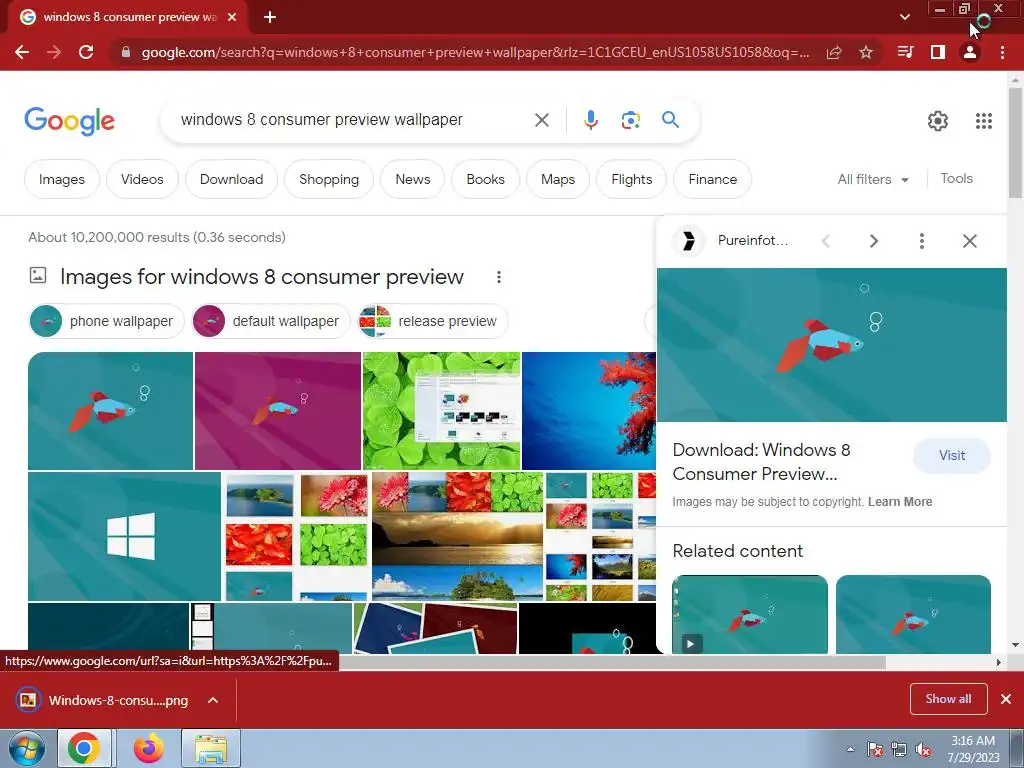
Task: Toggle the Chrome side panel
Action: [938, 52]
